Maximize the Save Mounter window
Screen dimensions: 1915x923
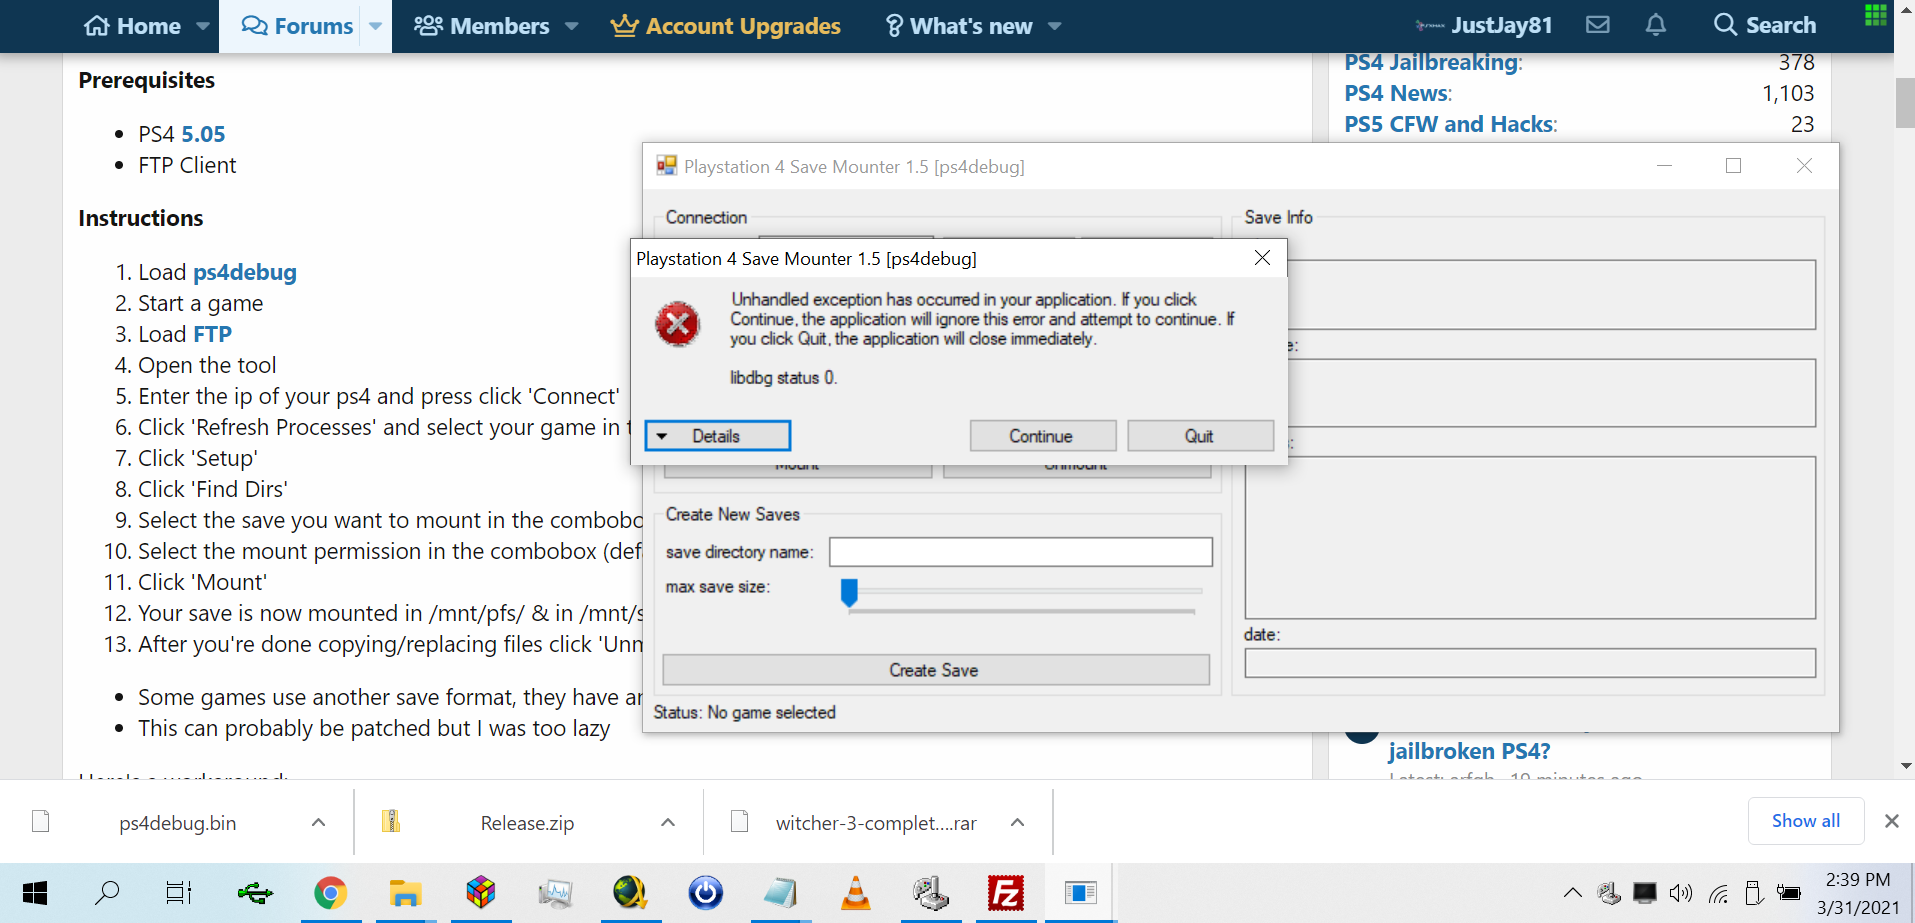(1734, 166)
